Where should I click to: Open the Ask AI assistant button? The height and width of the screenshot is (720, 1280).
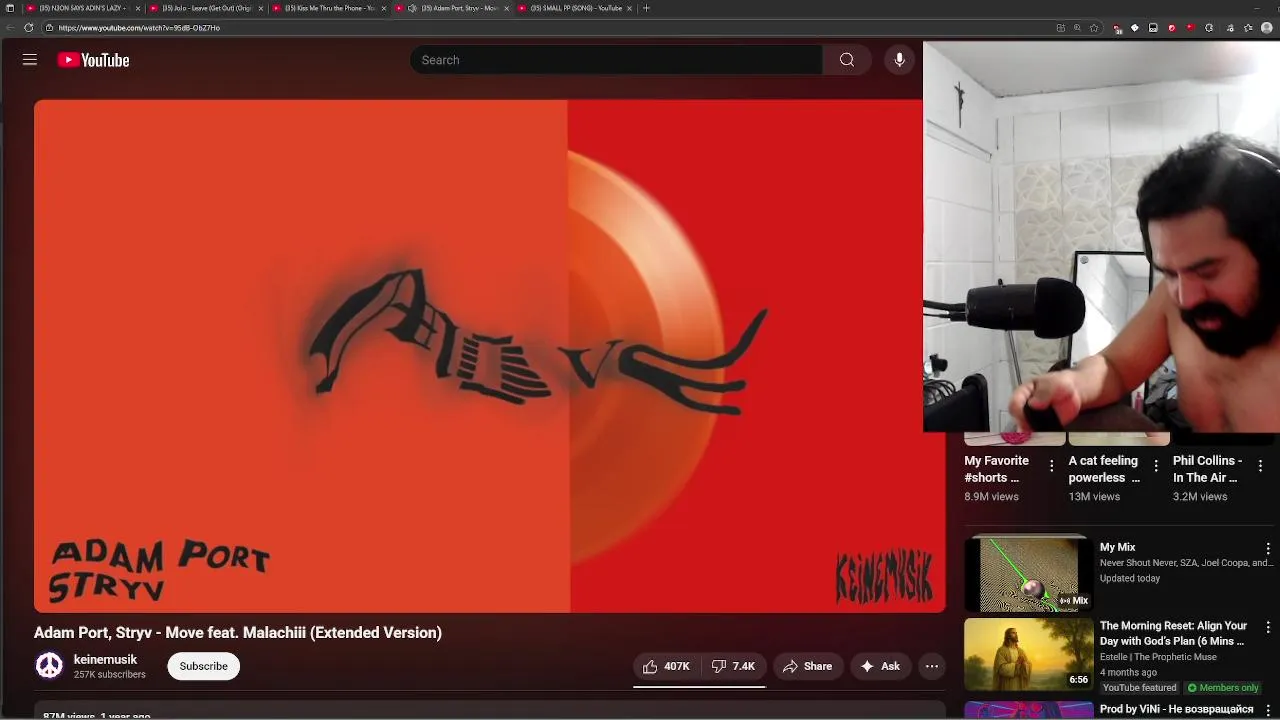click(x=880, y=666)
